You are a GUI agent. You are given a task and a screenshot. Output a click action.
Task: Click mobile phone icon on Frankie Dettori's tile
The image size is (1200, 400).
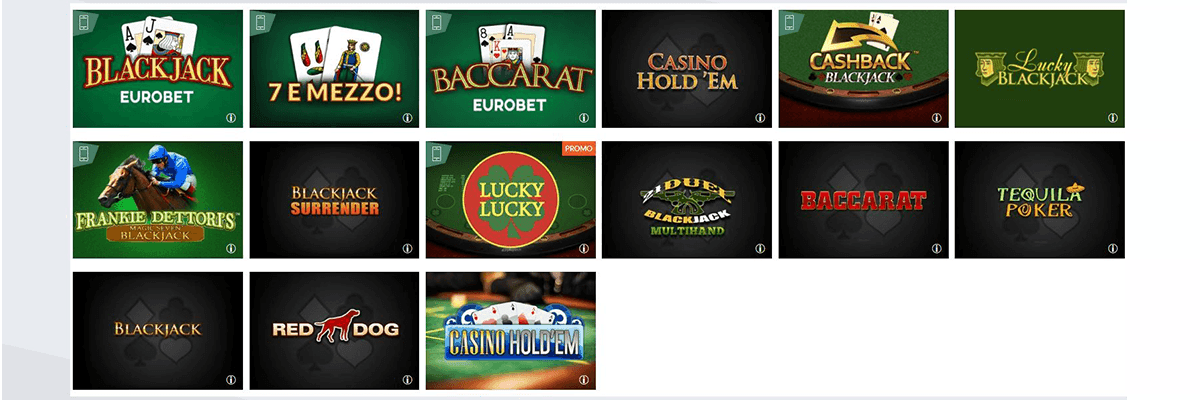[x=85, y=153]
